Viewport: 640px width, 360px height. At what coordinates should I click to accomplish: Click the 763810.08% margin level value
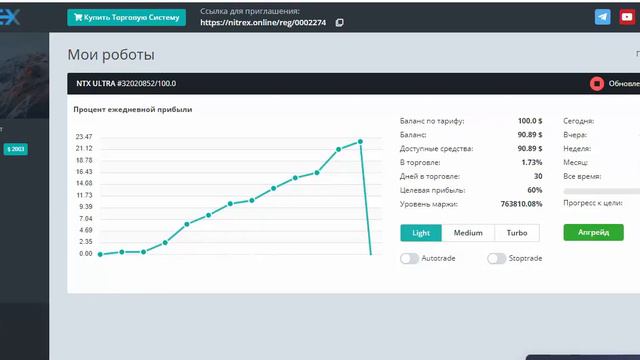[521, 204]
